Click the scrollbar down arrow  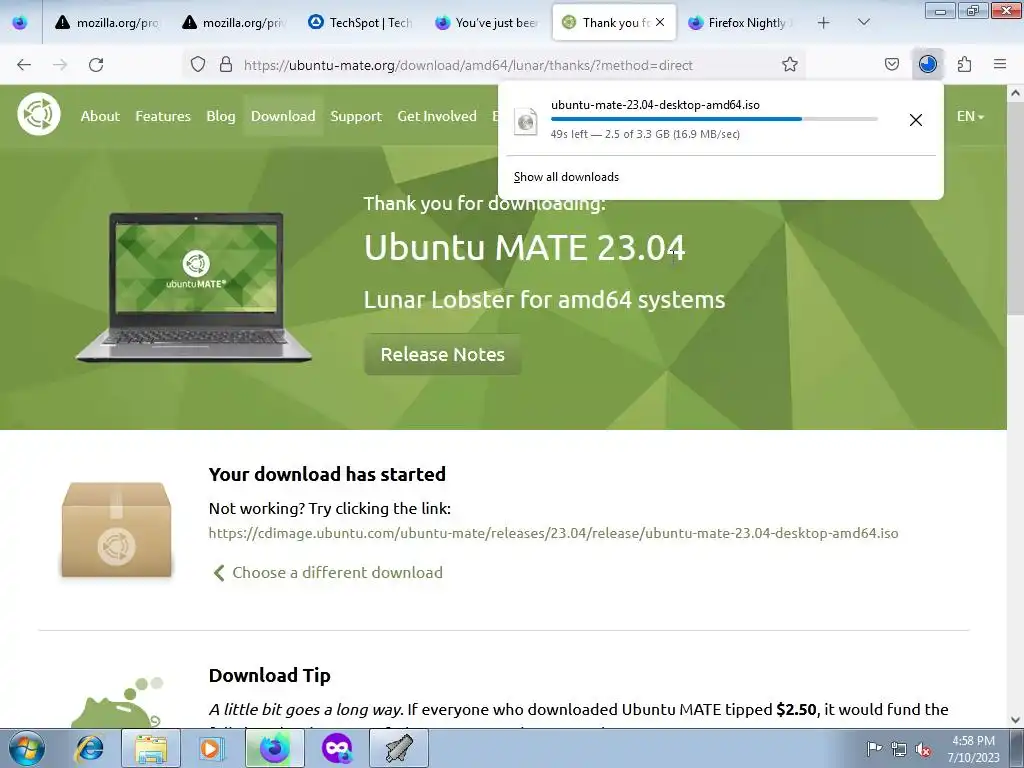(x=1015, y=720)
